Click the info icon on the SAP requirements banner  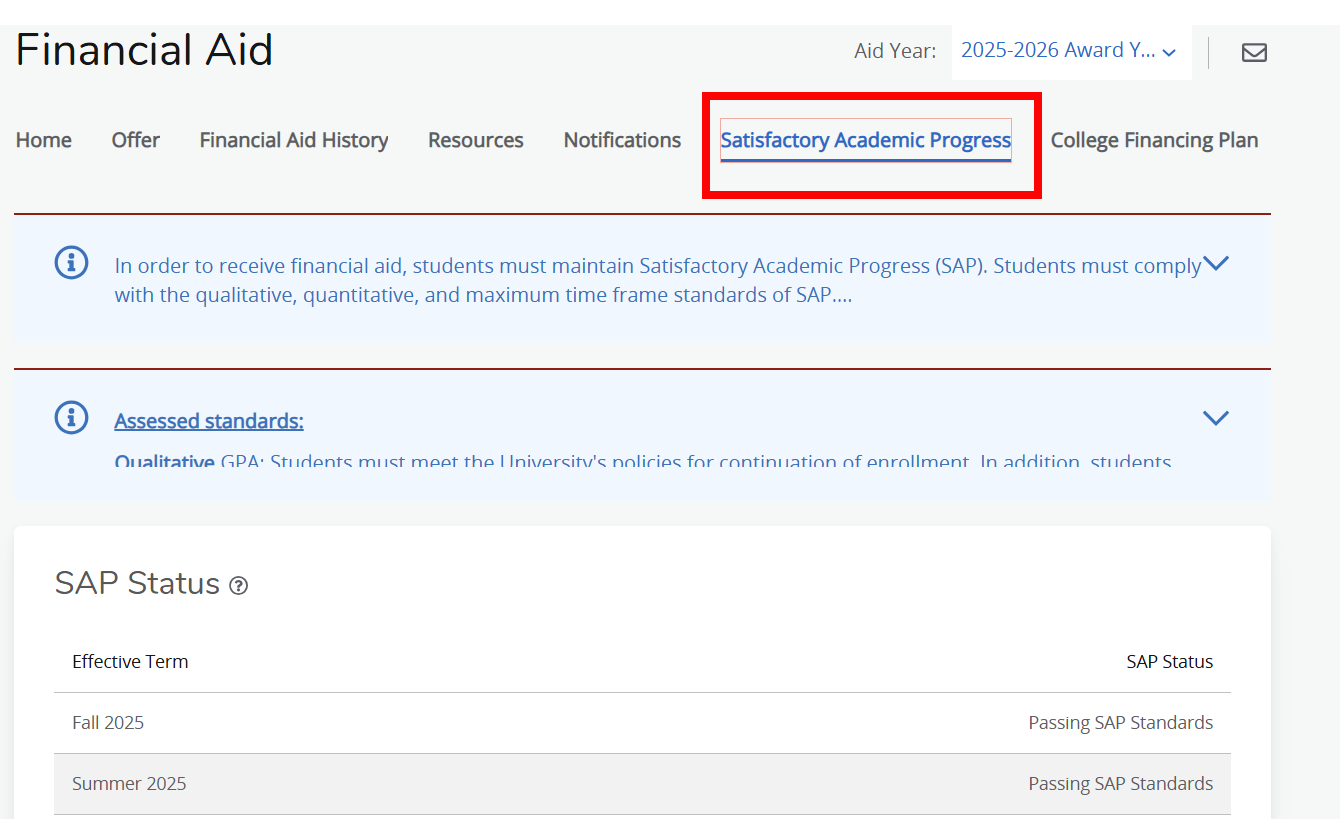(71, 263)
